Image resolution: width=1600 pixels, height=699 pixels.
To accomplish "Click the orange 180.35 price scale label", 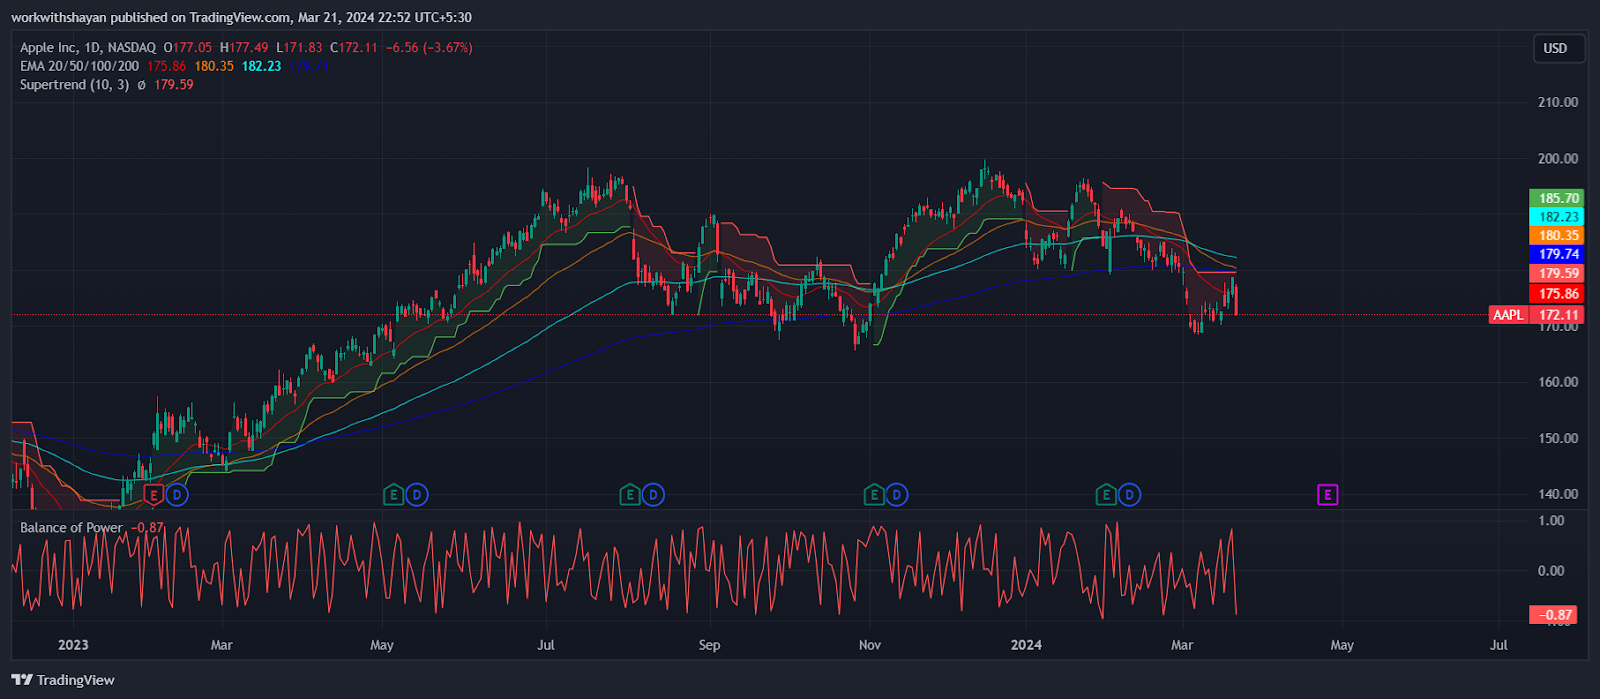I will pos(1557,236).
